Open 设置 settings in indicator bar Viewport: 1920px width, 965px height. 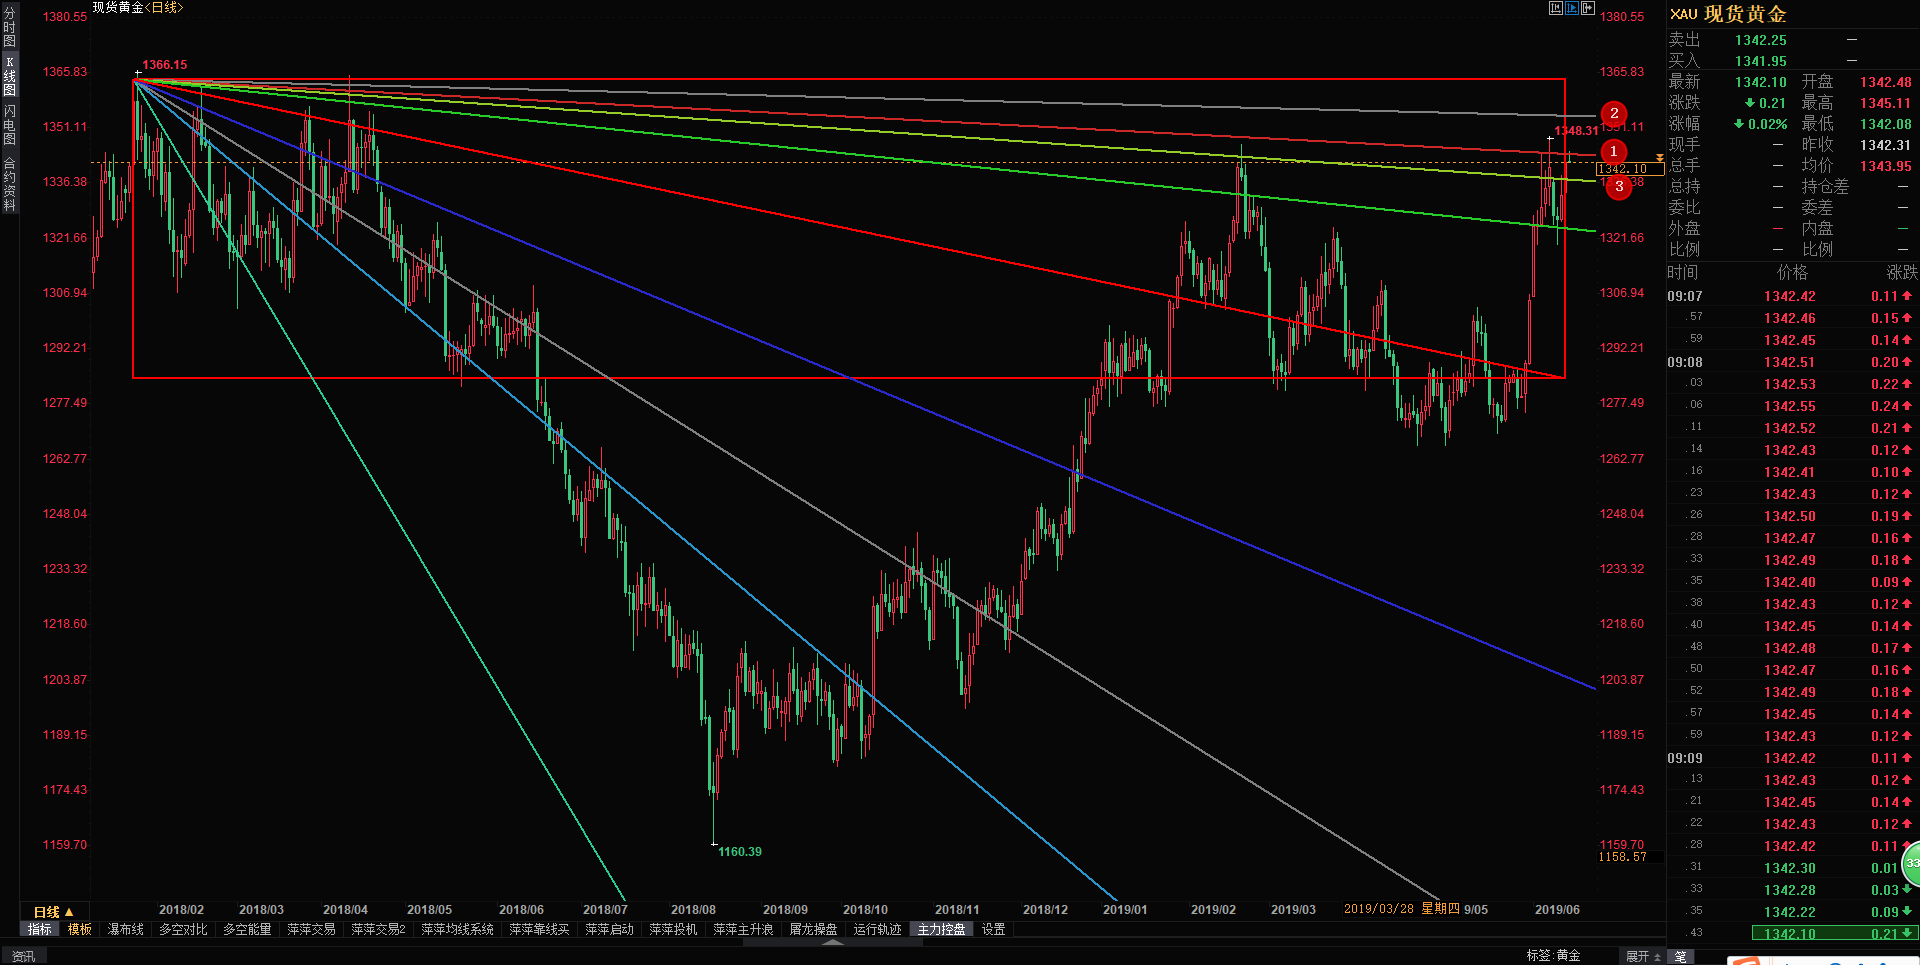click(994, 929)
